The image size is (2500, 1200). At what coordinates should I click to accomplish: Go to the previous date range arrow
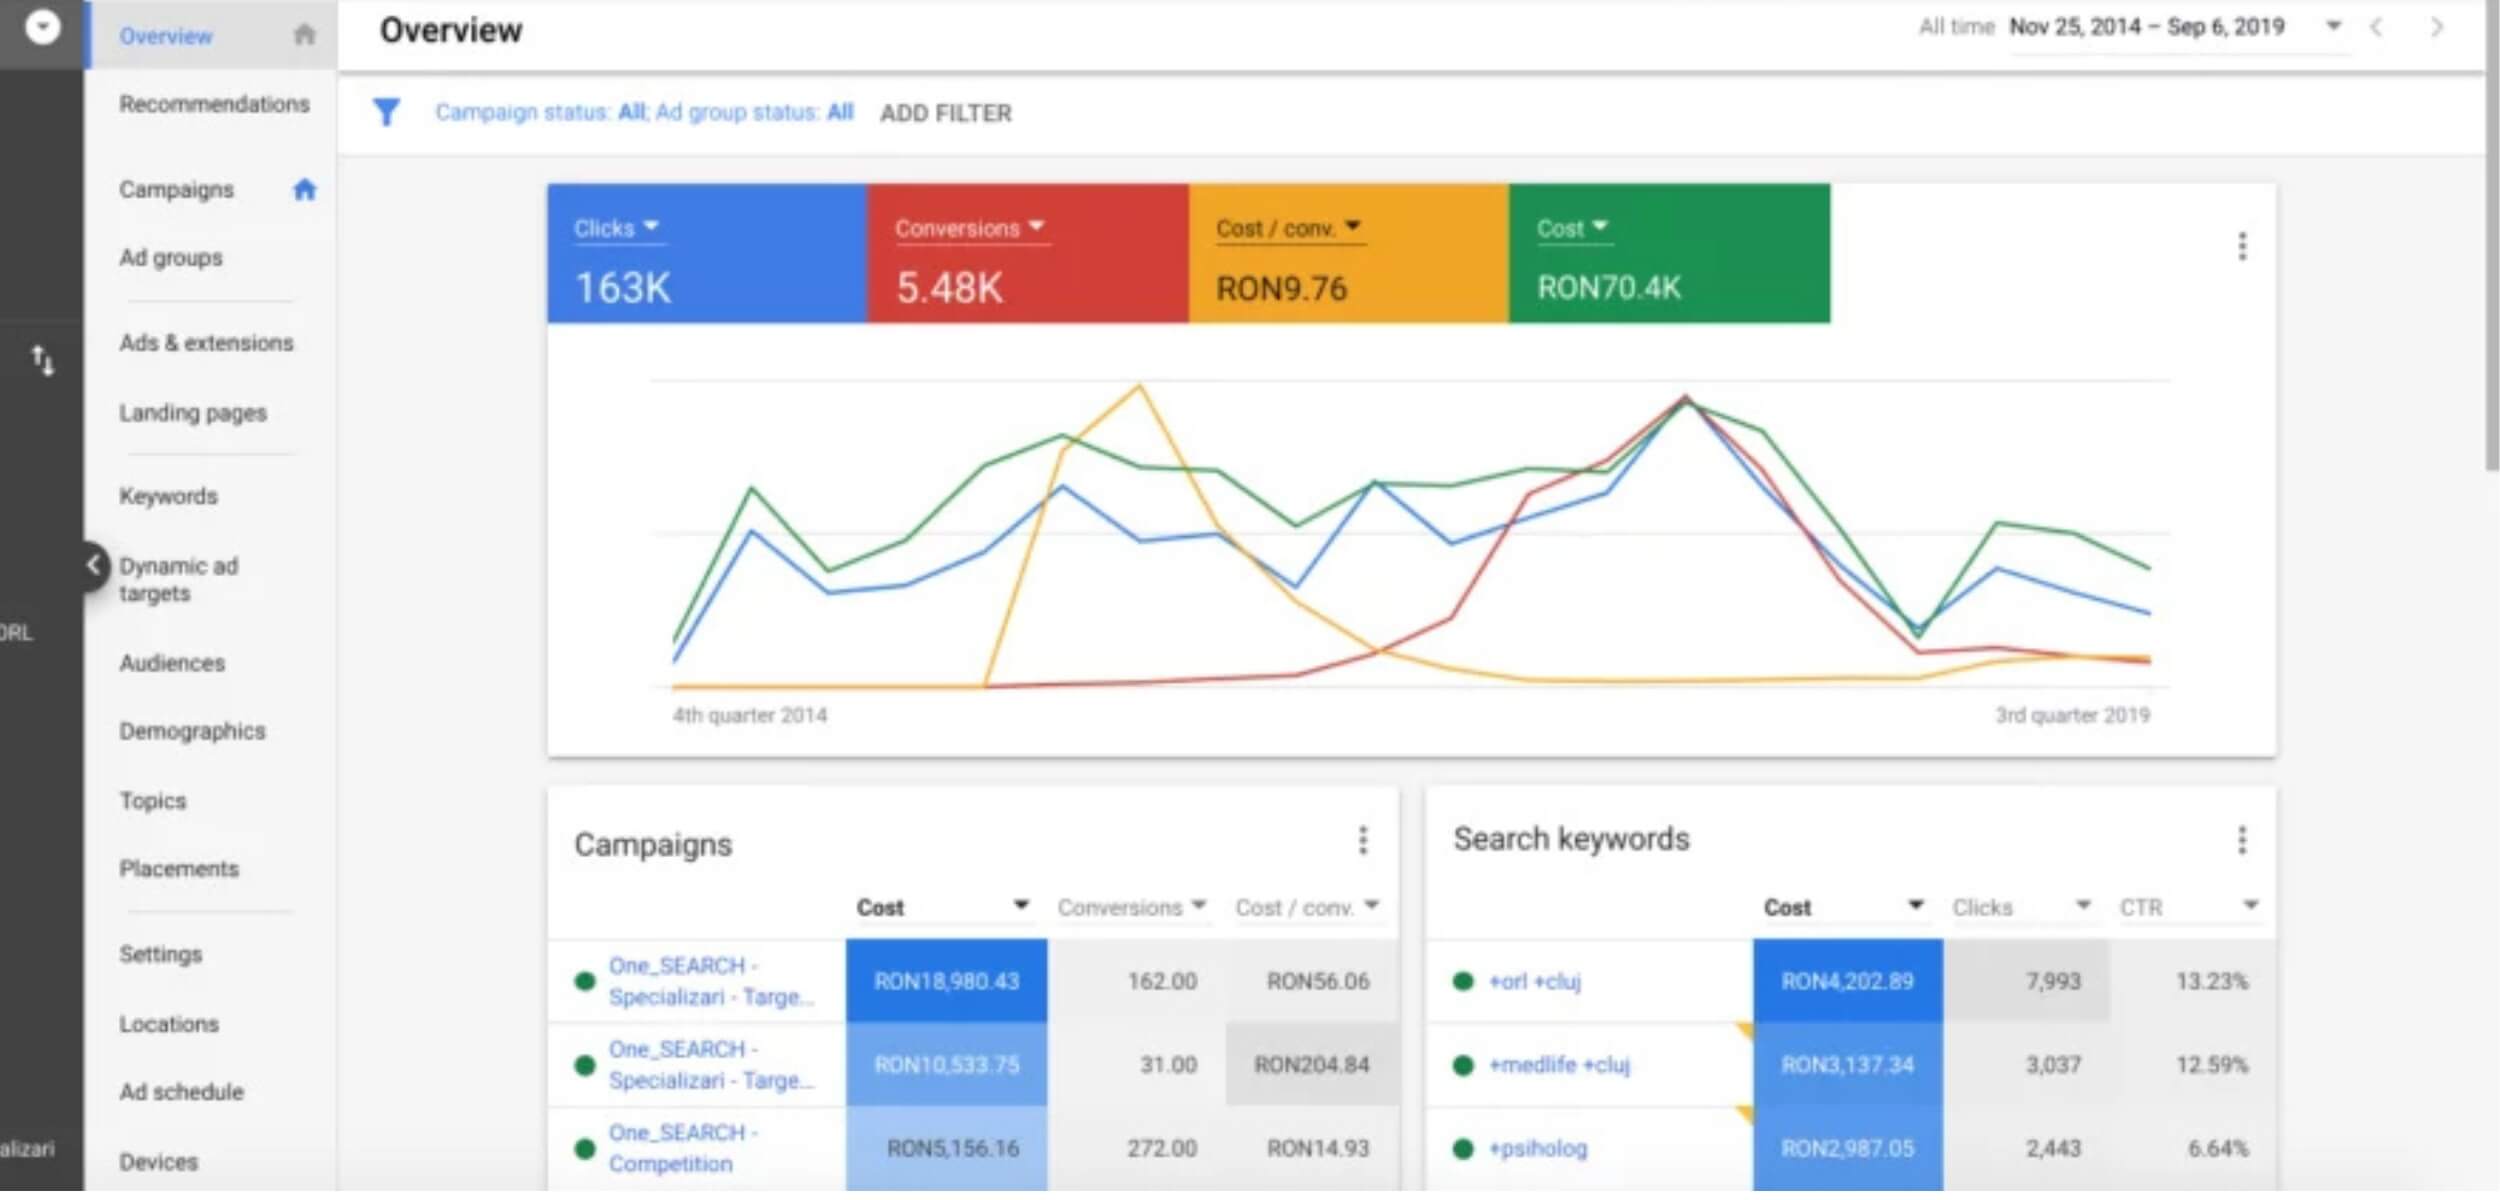(x=2377, y=28)
